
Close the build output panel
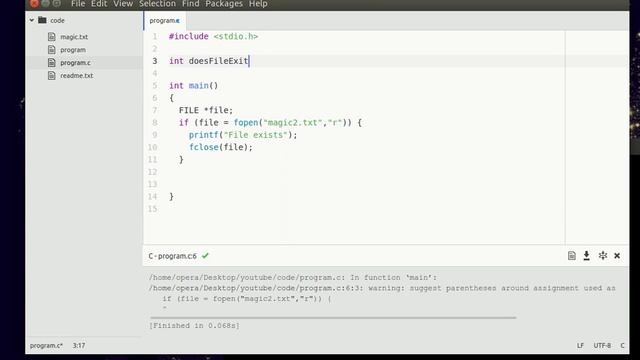(x=617, y=256)
